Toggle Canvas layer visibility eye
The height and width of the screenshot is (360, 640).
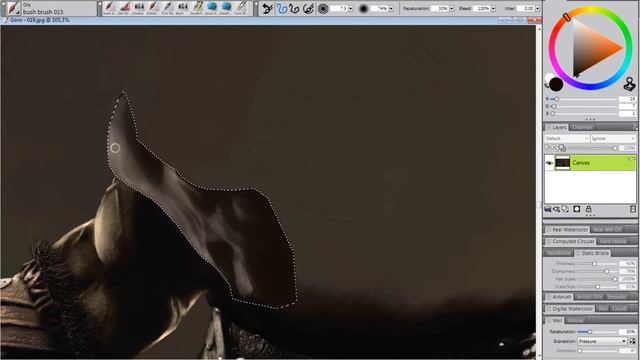pos(549,163)
